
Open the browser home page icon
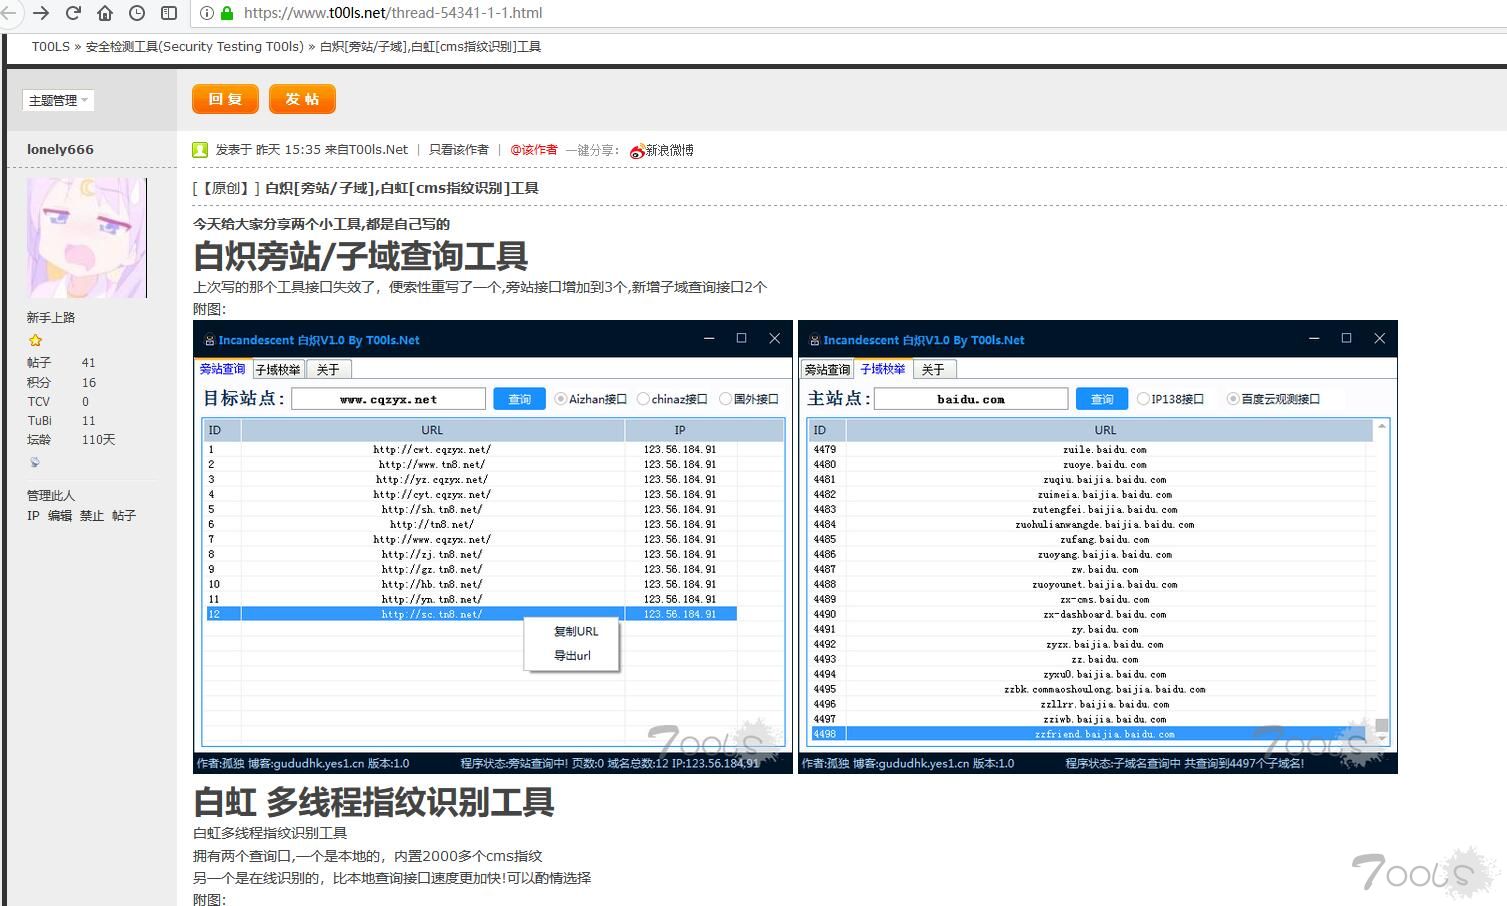pyautogui.click(x=105, y=13)
